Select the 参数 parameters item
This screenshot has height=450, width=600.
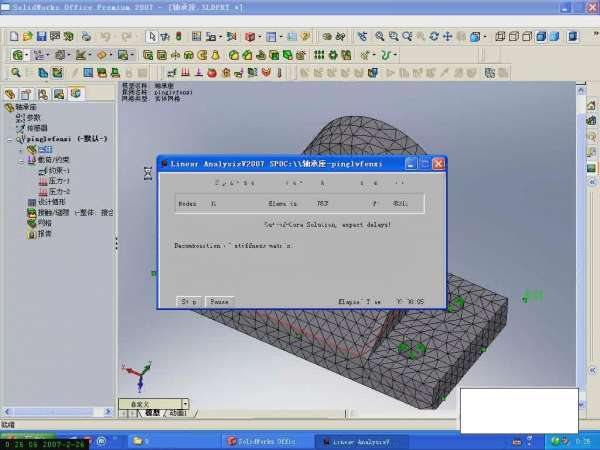[28, 117]
